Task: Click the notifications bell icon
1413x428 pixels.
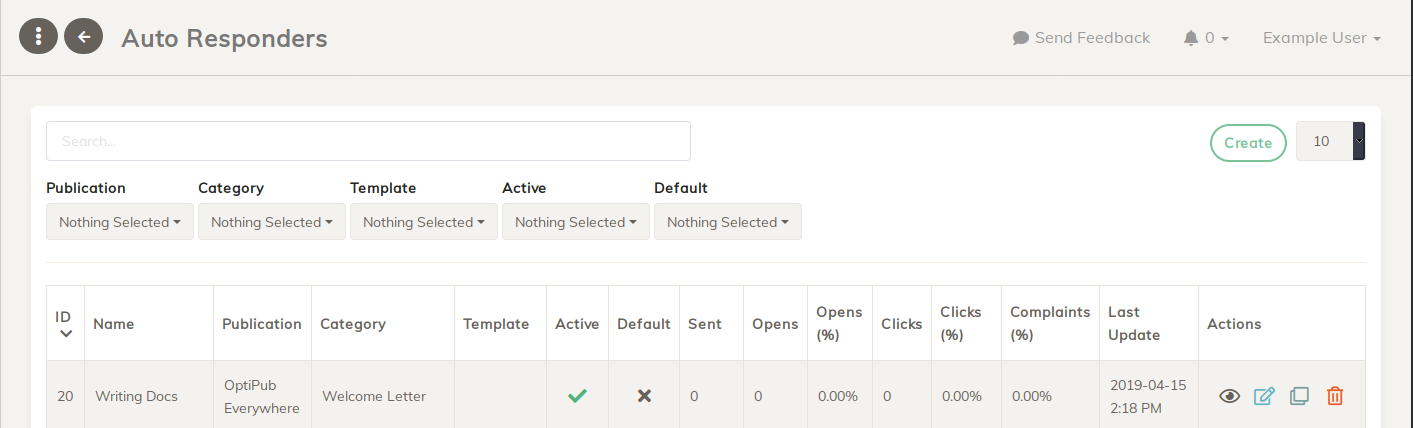Action: (1190, 38)
